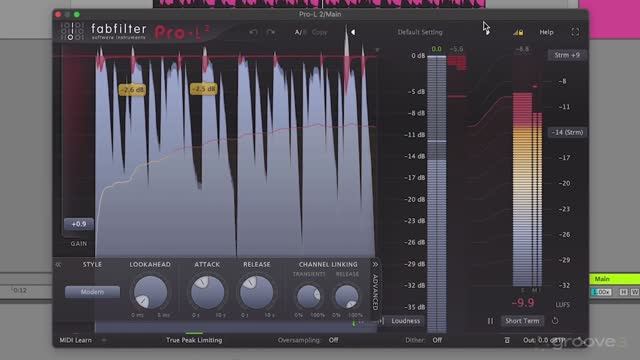Open the Dither Off menu
The width and height of the screenshot is (640, 360).
[437, 340]
